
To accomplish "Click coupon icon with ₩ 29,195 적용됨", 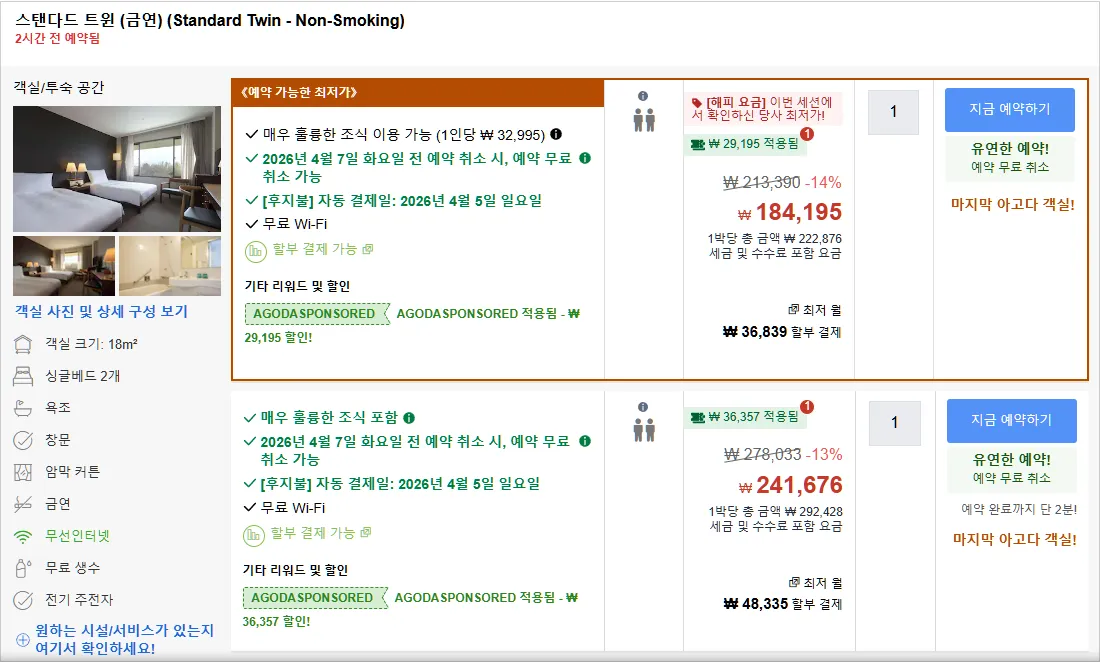I will (x=697, y=144).
